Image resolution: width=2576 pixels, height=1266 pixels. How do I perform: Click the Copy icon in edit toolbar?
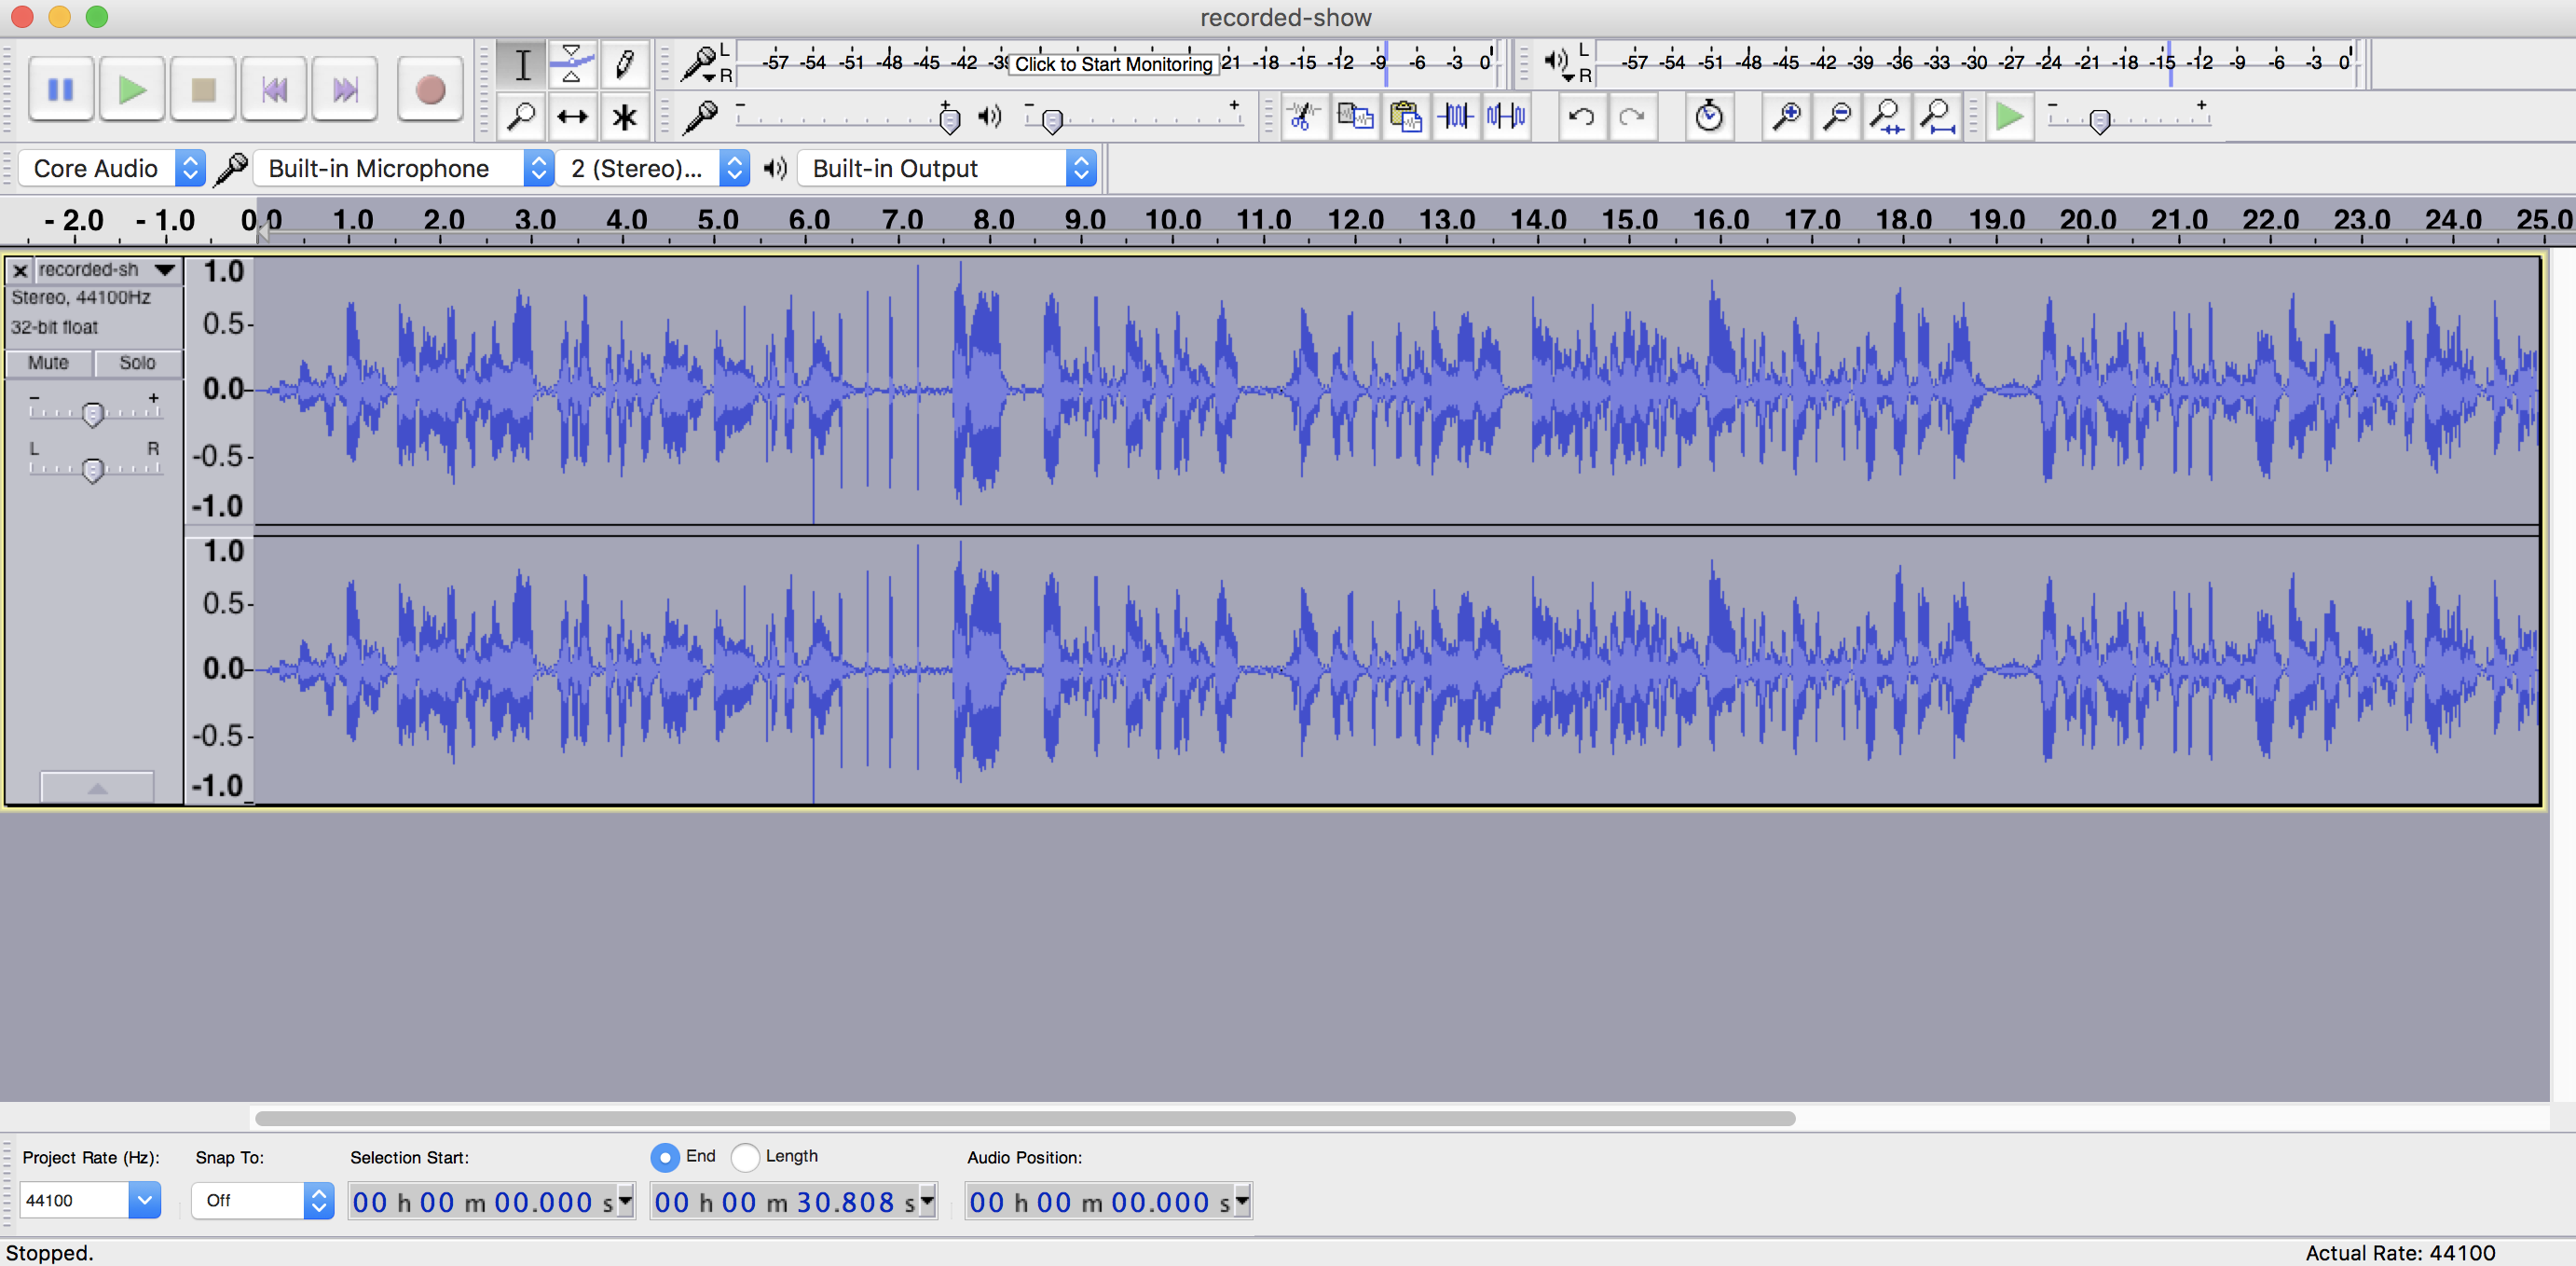coord(1355,117)
